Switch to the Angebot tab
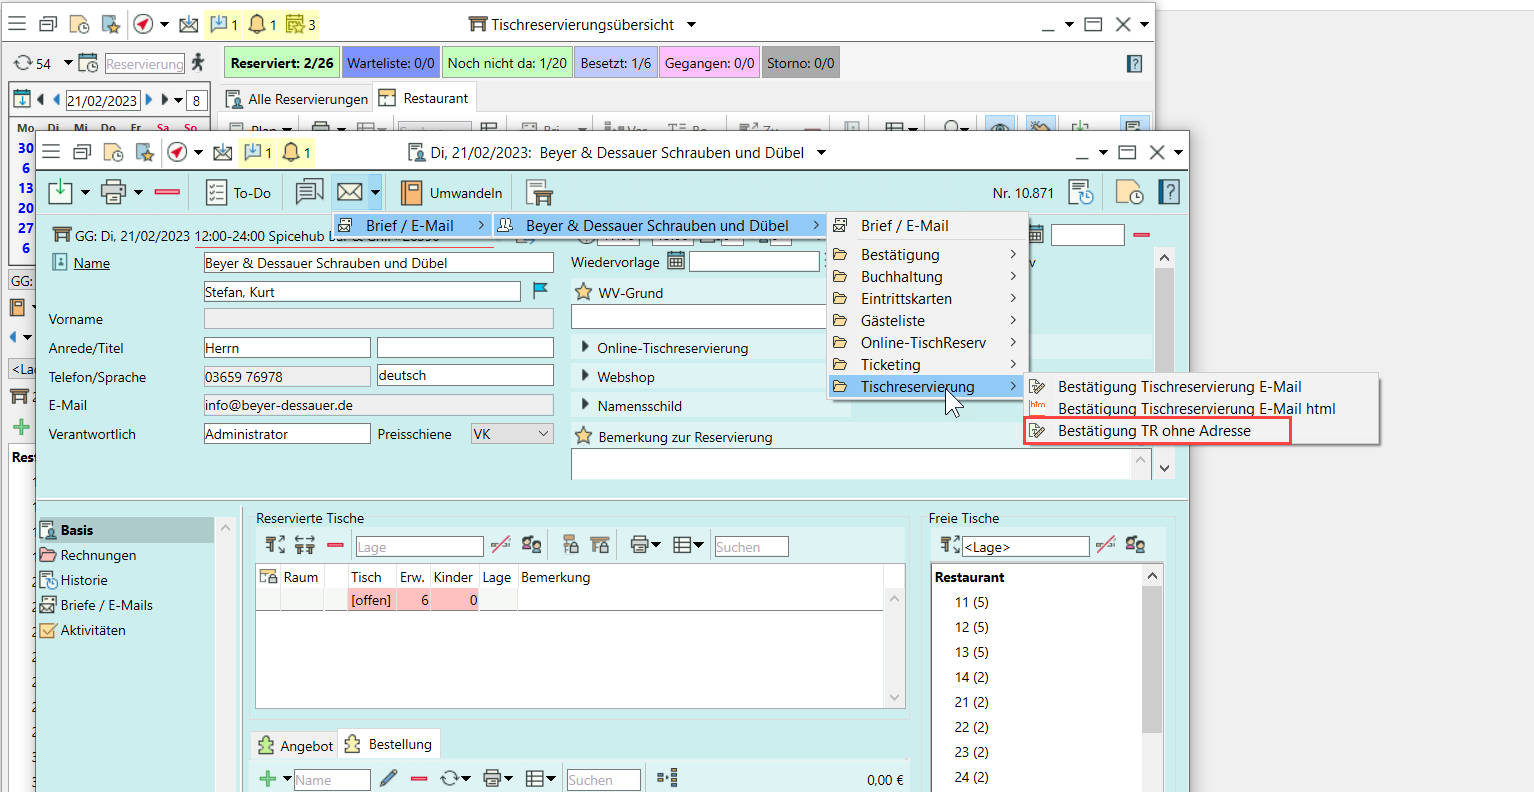The image size is (1534, 792). point(295,746)
